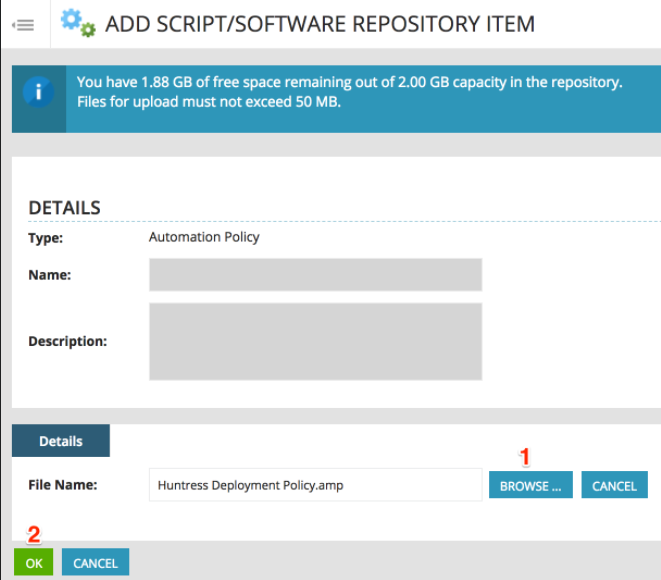Click the Add Script/Software Repository Item title
661x580 pixels.
[320, 23]
